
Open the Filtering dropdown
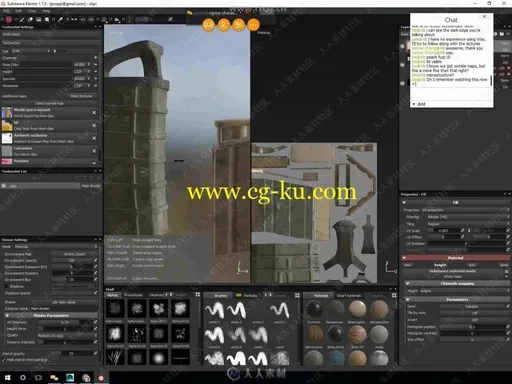[x=468, y=217]
